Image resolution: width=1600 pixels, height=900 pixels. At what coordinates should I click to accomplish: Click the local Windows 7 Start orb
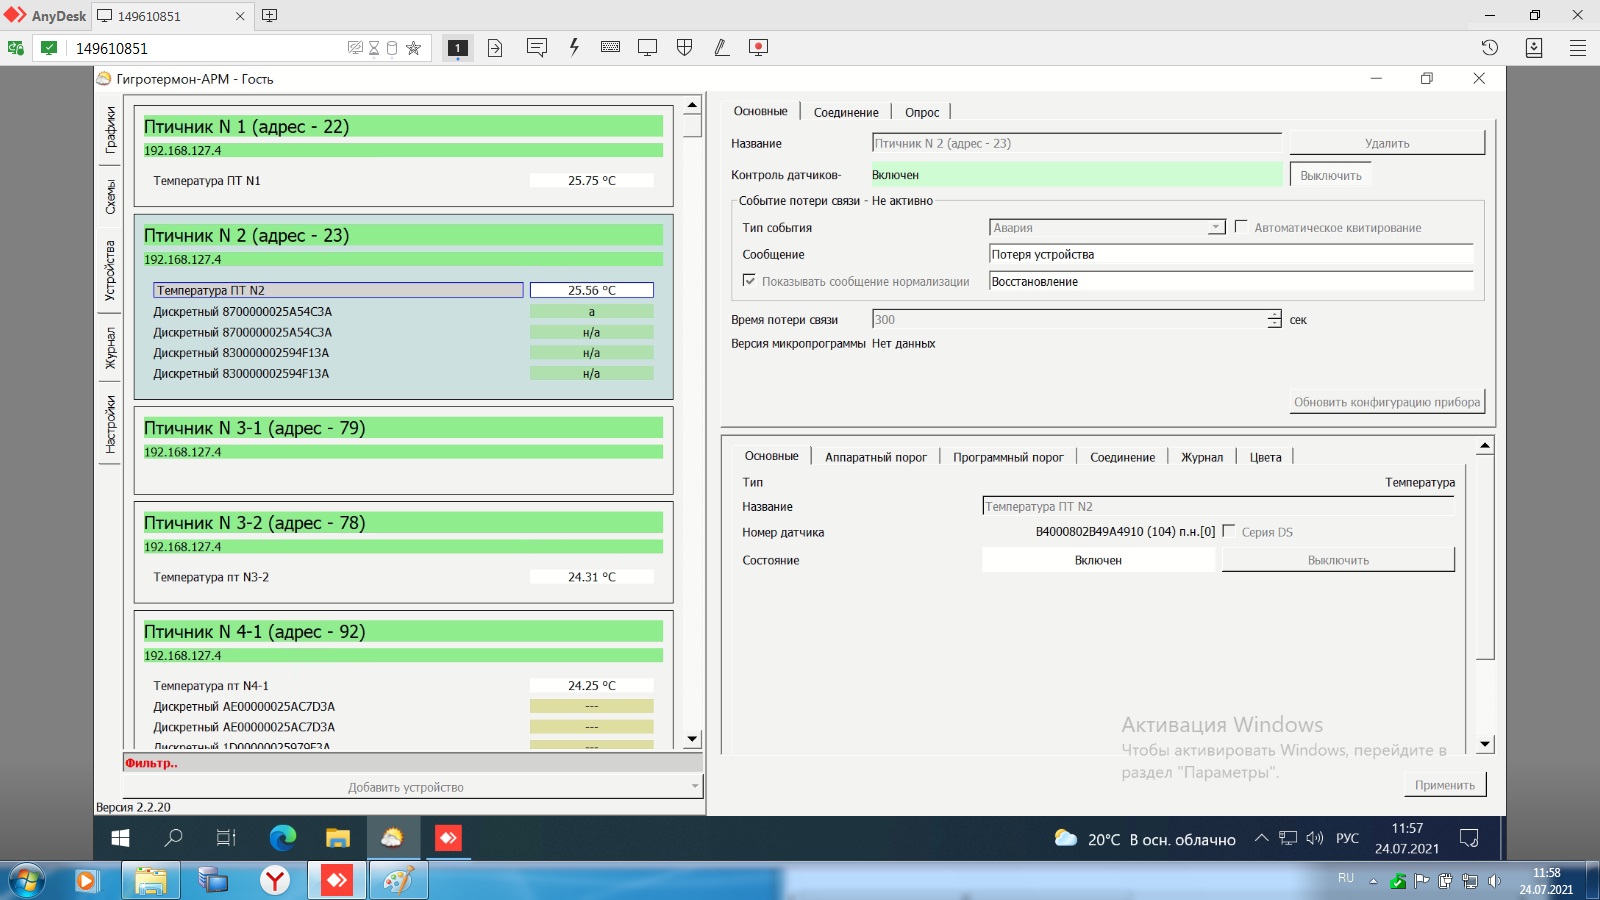(x=26, y=880)
